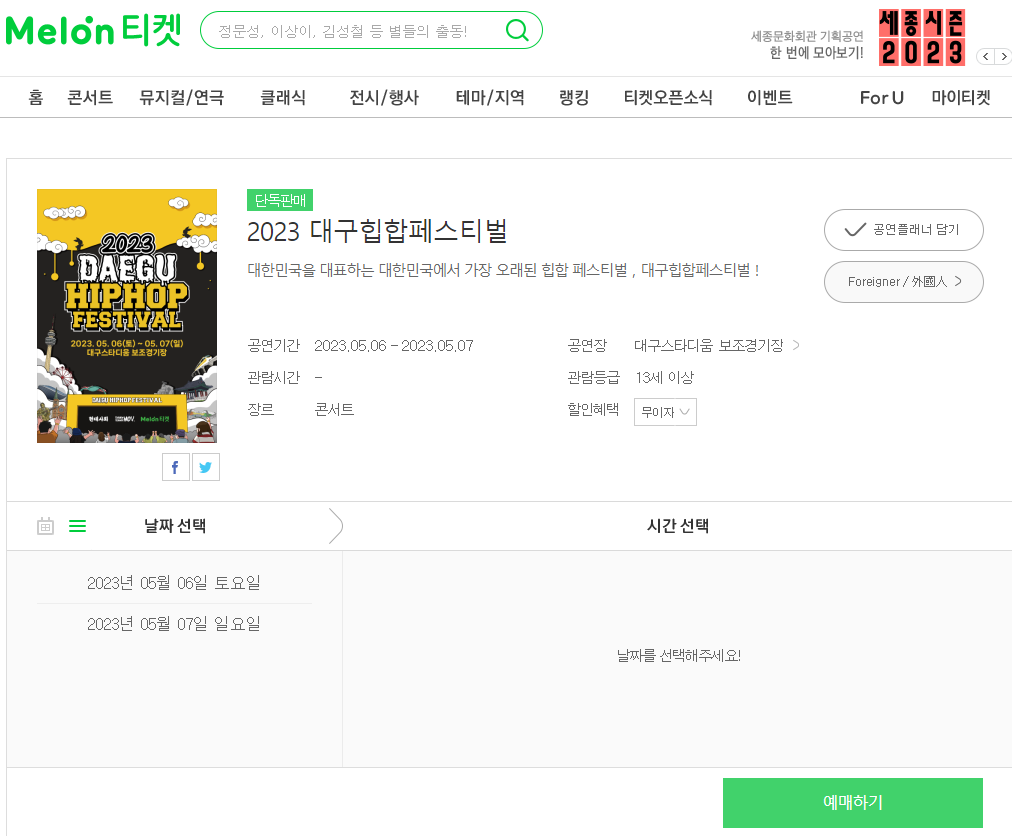
Task: Share the festival via the Facebook icon
Action: pos(175,466)
